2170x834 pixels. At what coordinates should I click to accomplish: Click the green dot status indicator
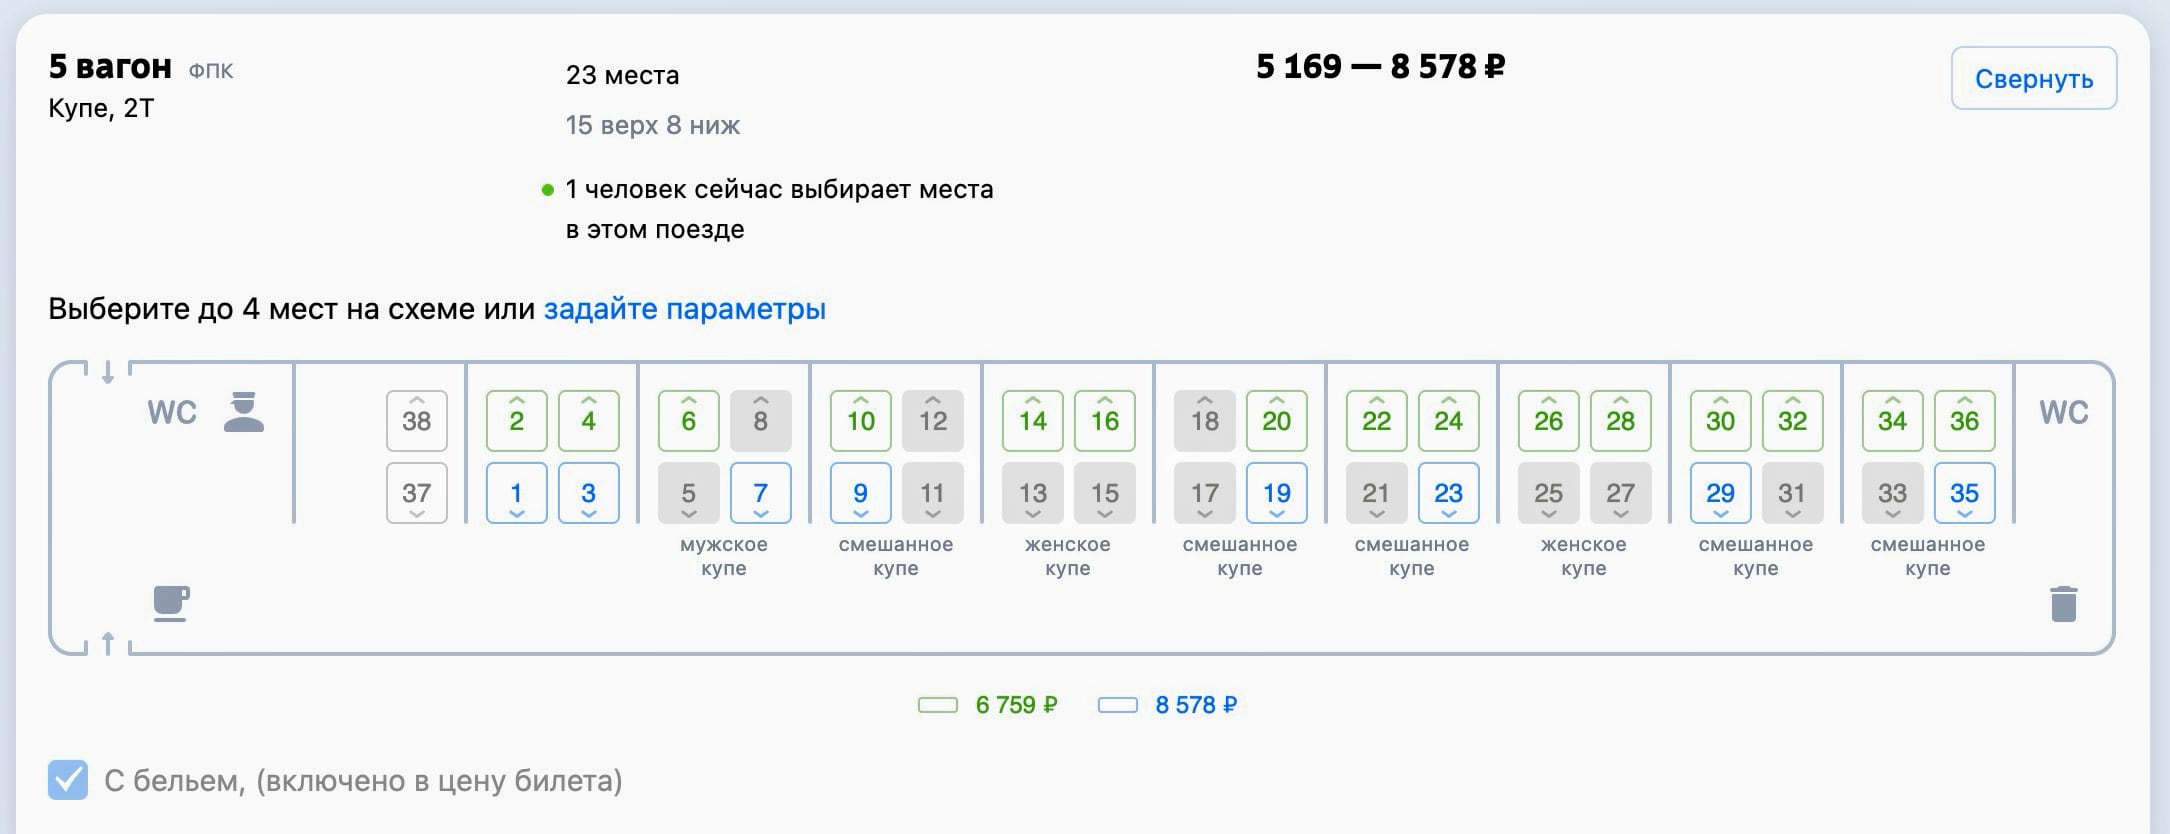point(547,190)
